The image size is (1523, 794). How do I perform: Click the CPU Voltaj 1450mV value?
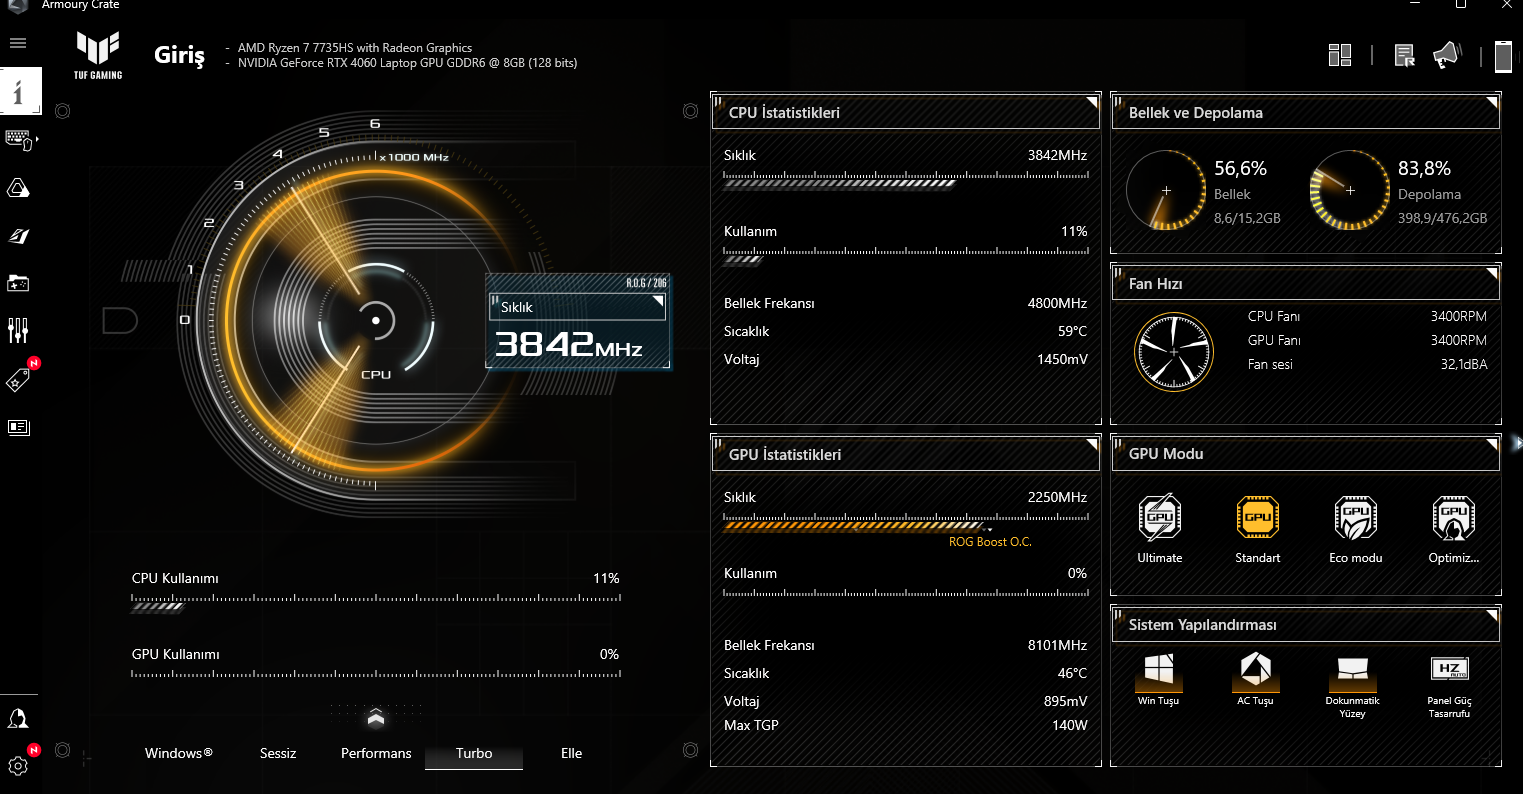[1062, 359]
